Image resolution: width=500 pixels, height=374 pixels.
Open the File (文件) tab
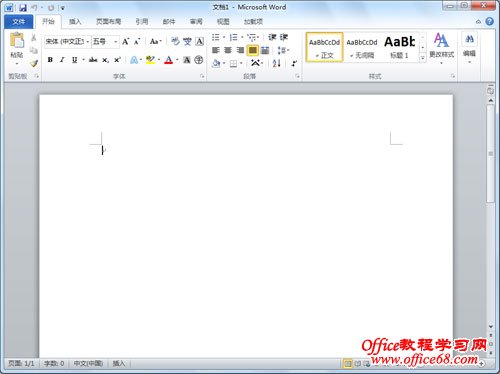coord(18,22)
